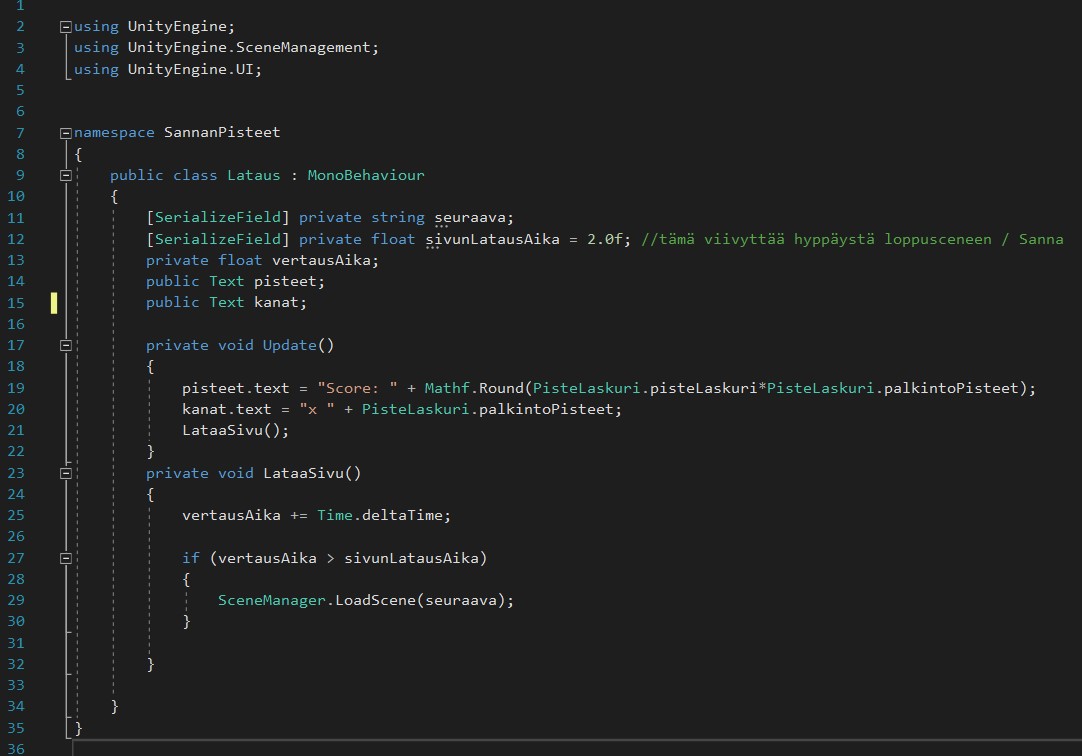The image size is (1082, 756).
Task: Collapse the using directives block
Action: point(66,27)
